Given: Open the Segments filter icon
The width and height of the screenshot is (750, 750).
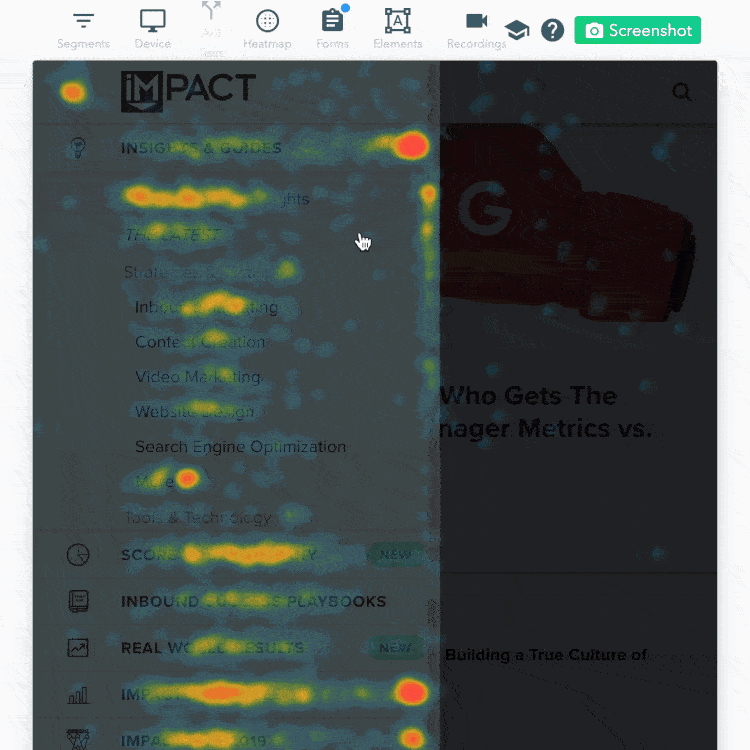Looking at the screenshot, I should 84,21.
